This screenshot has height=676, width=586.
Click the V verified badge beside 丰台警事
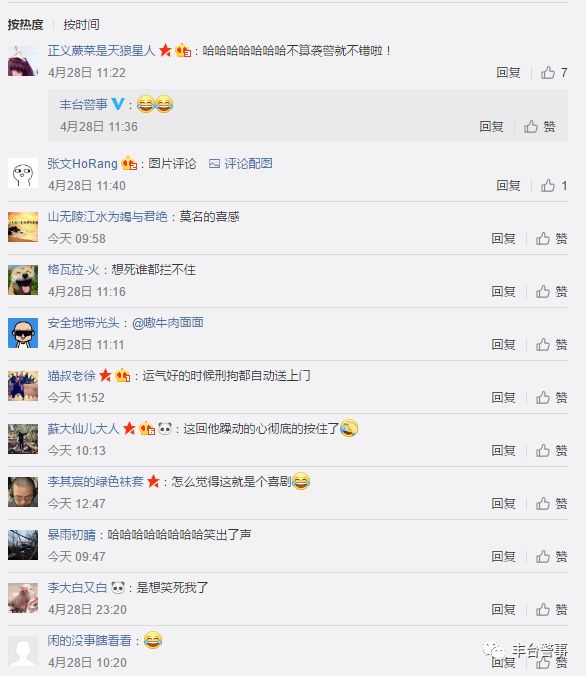[x=118, y=104]
